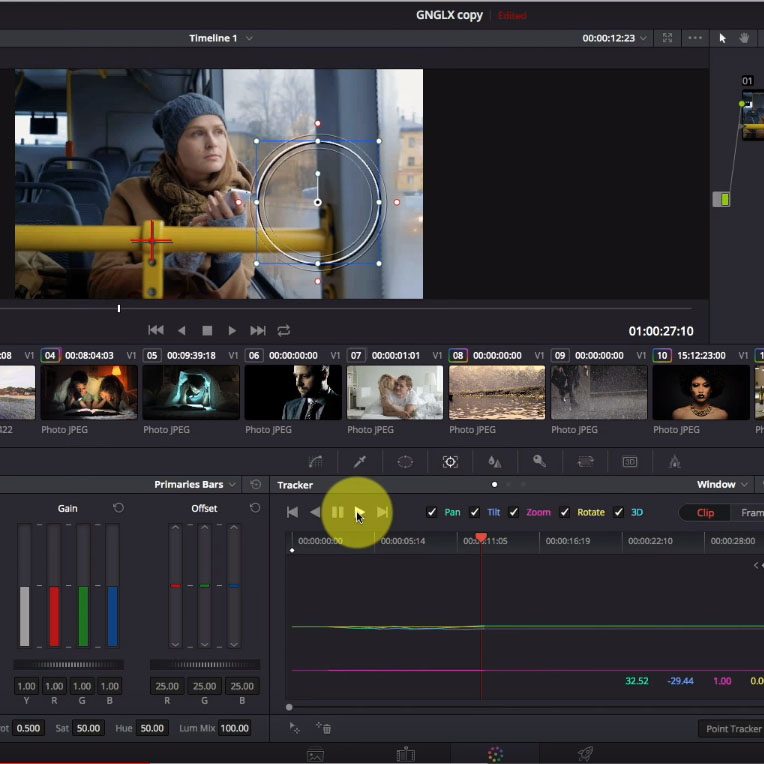Click the Sat value field 50.00

(x=88, y=728)
